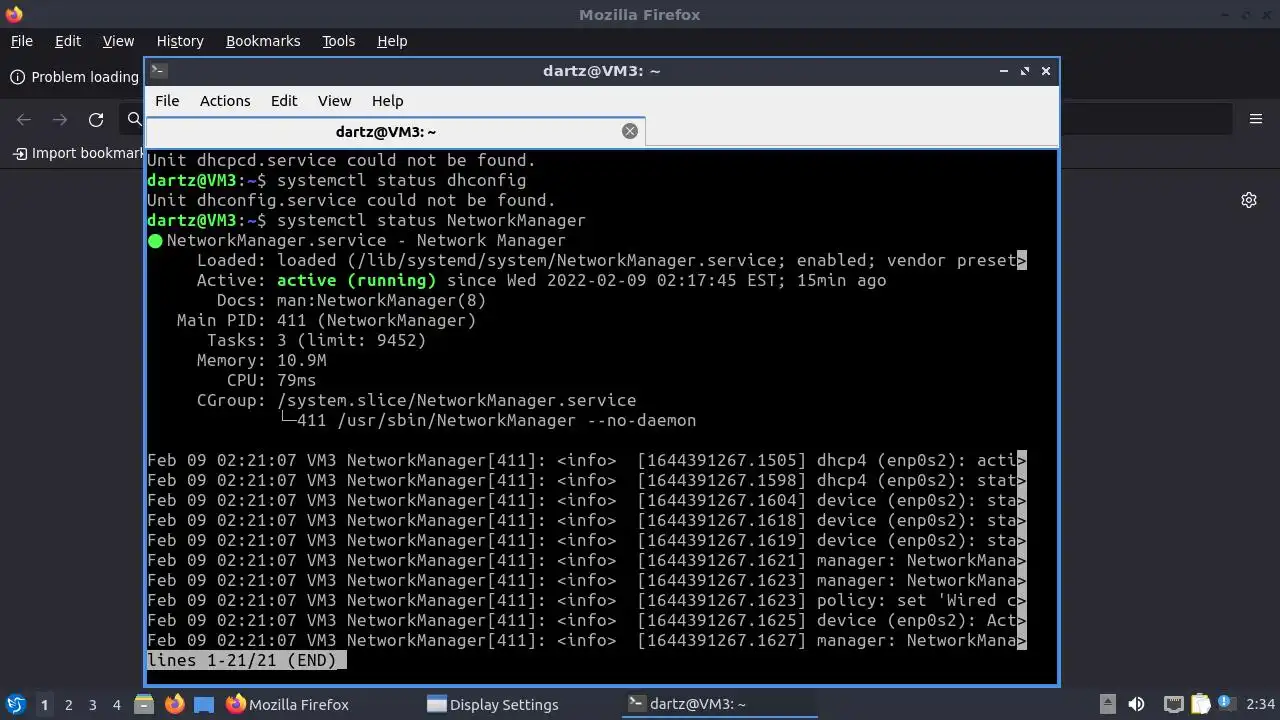Click the blue show-desktop panel icon
The image size is (1280, 720).
[204, 704]
